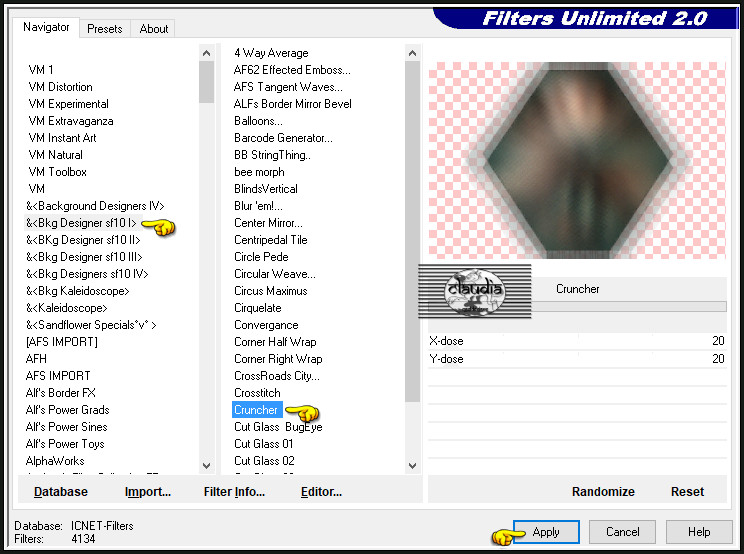
Task: Click Import... to add filters
Action: 148,491
